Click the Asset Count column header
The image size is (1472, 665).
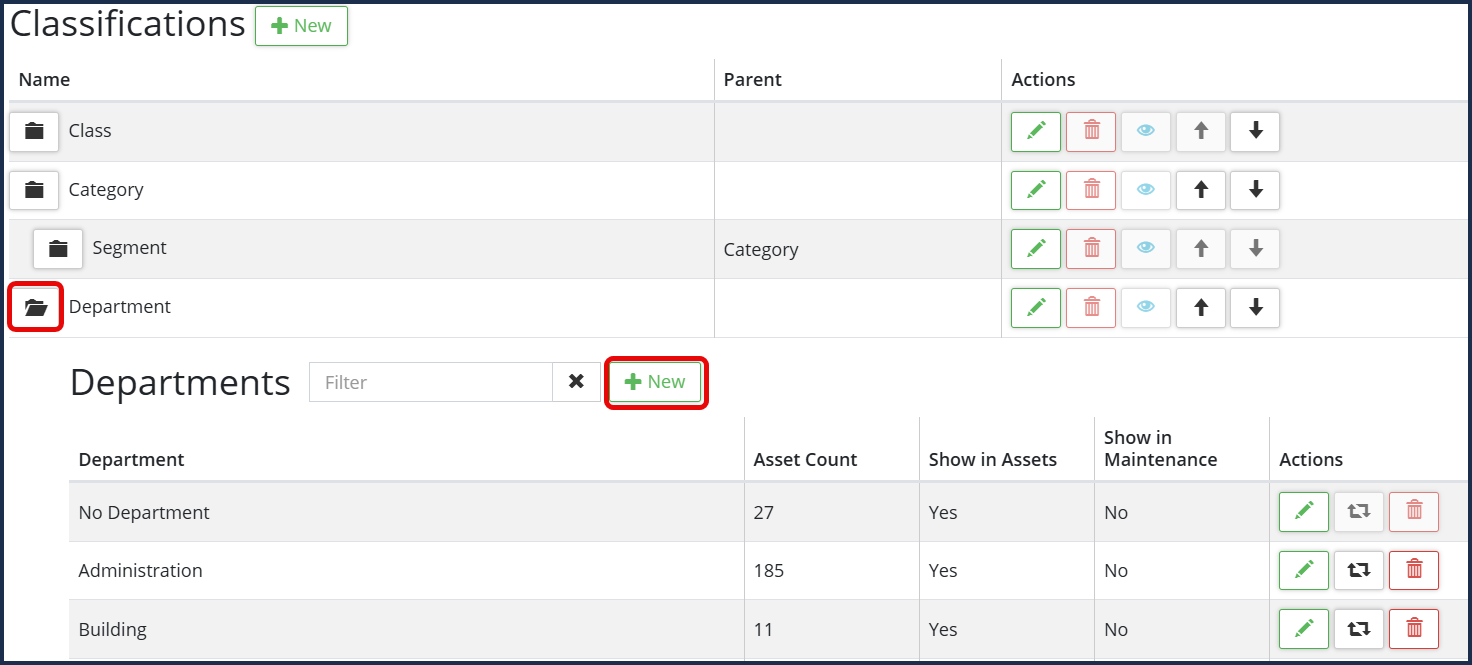pos(805,460)
